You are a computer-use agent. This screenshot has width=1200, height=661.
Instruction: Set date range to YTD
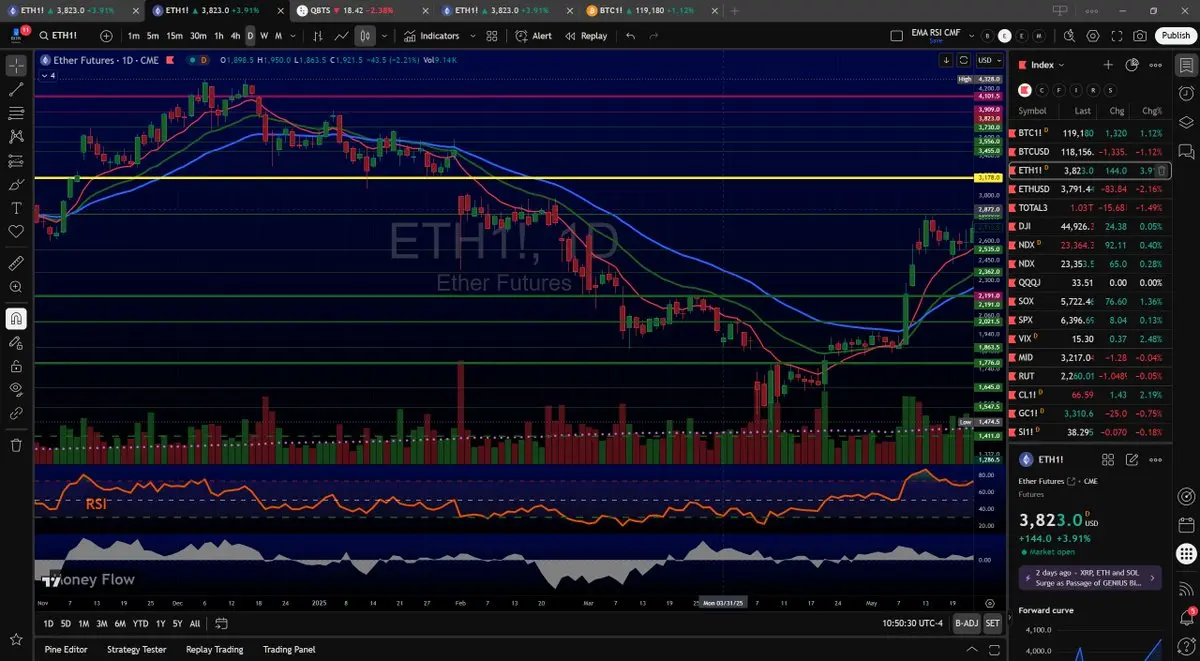pyautogui.click(x=140, y=623)
